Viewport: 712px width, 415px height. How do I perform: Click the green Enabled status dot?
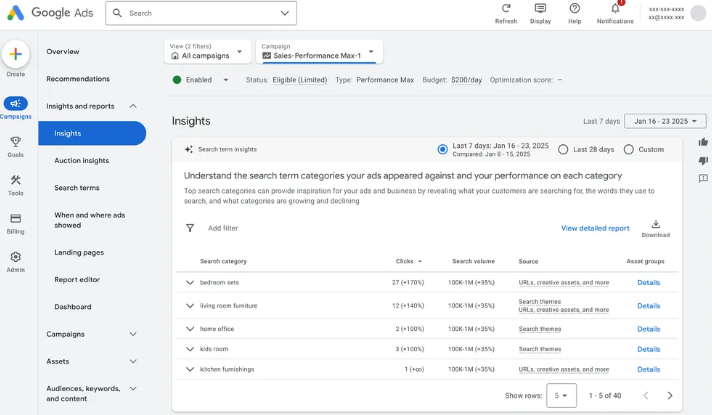(177, 80)
